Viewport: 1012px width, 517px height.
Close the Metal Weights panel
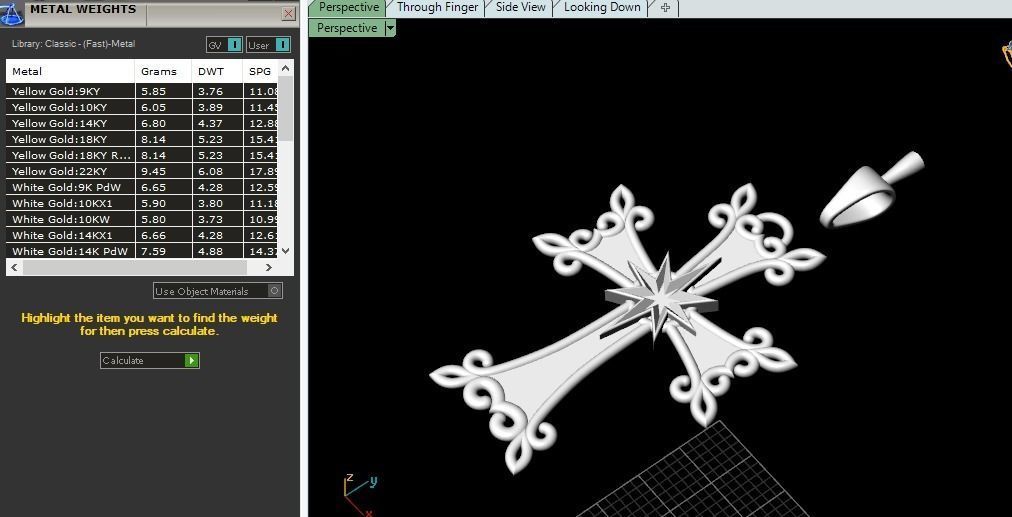tap(288, 14)
